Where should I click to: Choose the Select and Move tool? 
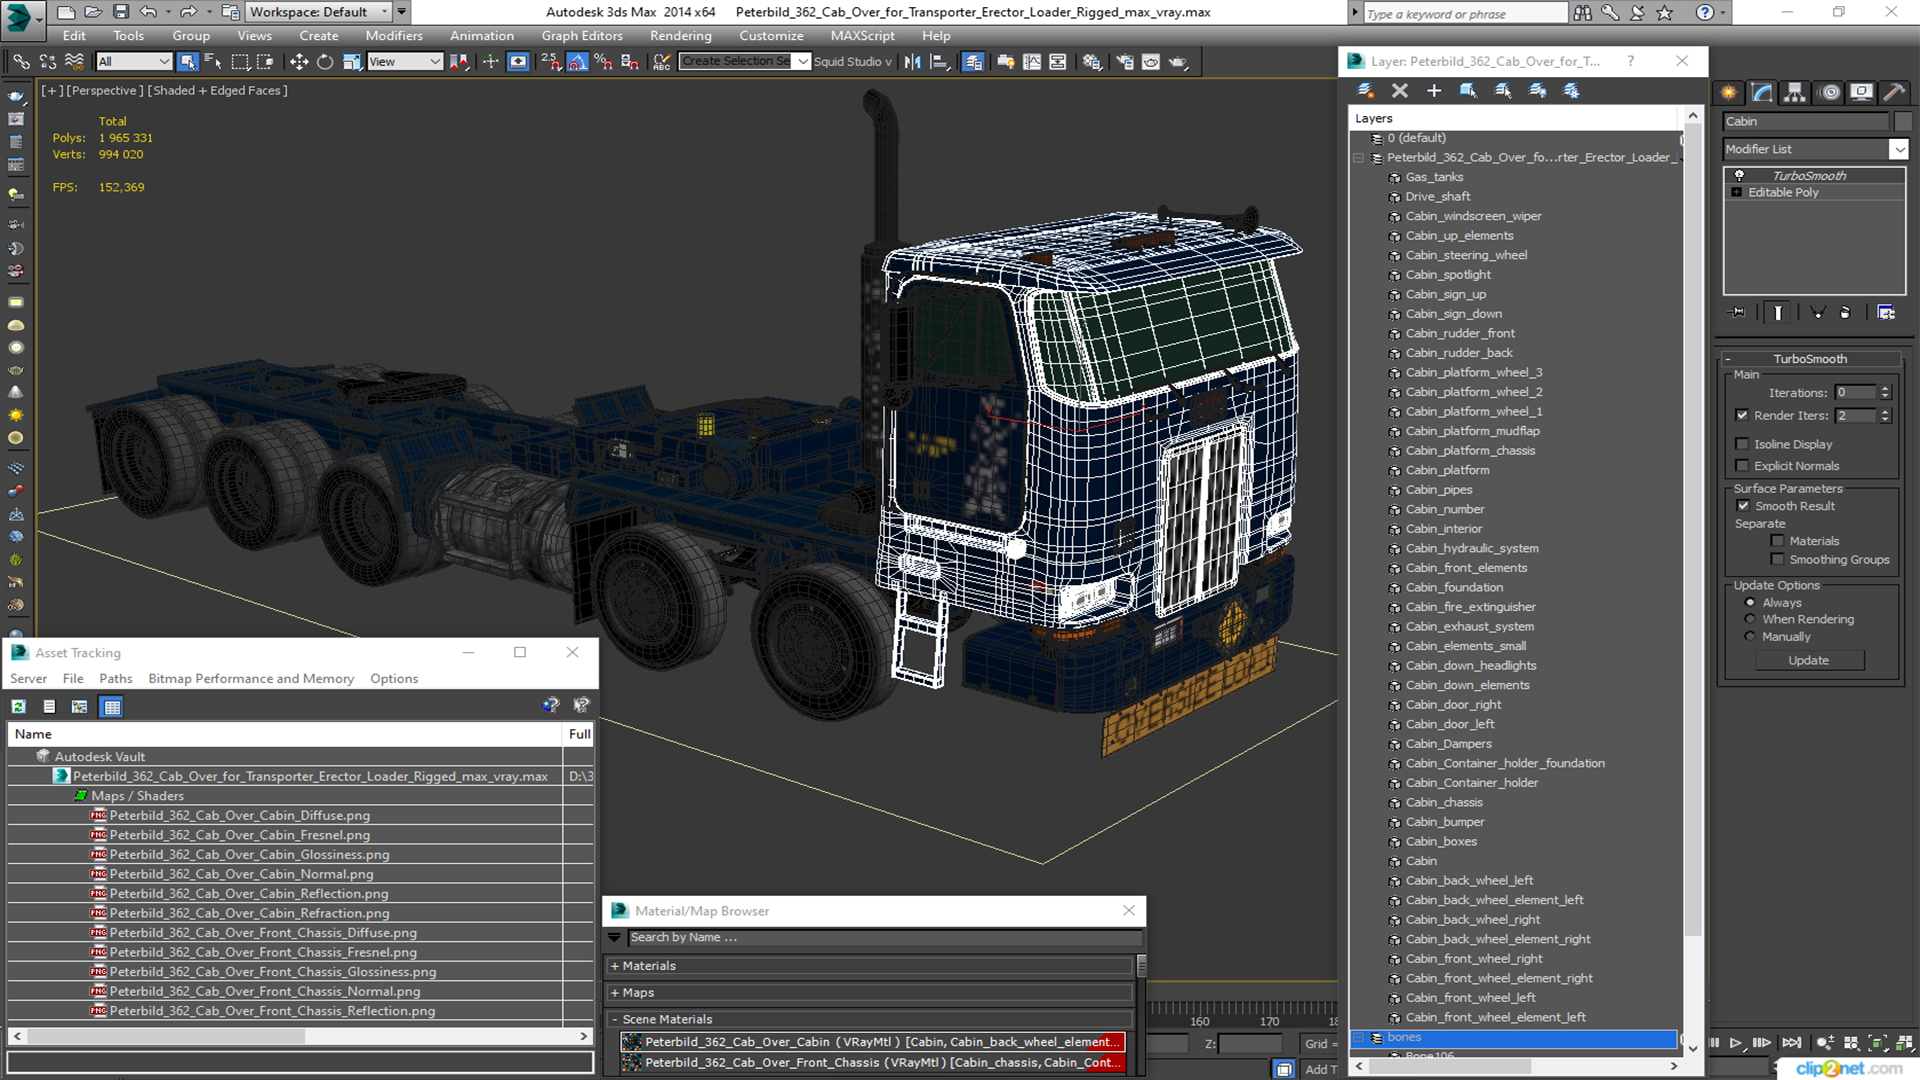[x=298, y=61]
